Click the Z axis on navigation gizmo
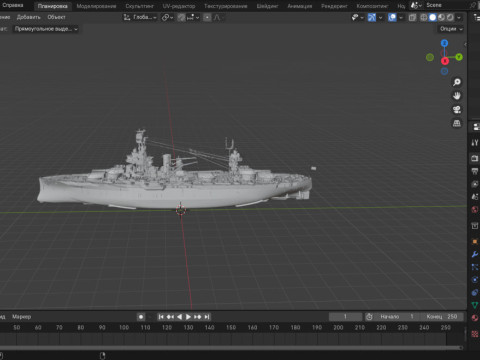480x360 pixels. coord(444,43)
